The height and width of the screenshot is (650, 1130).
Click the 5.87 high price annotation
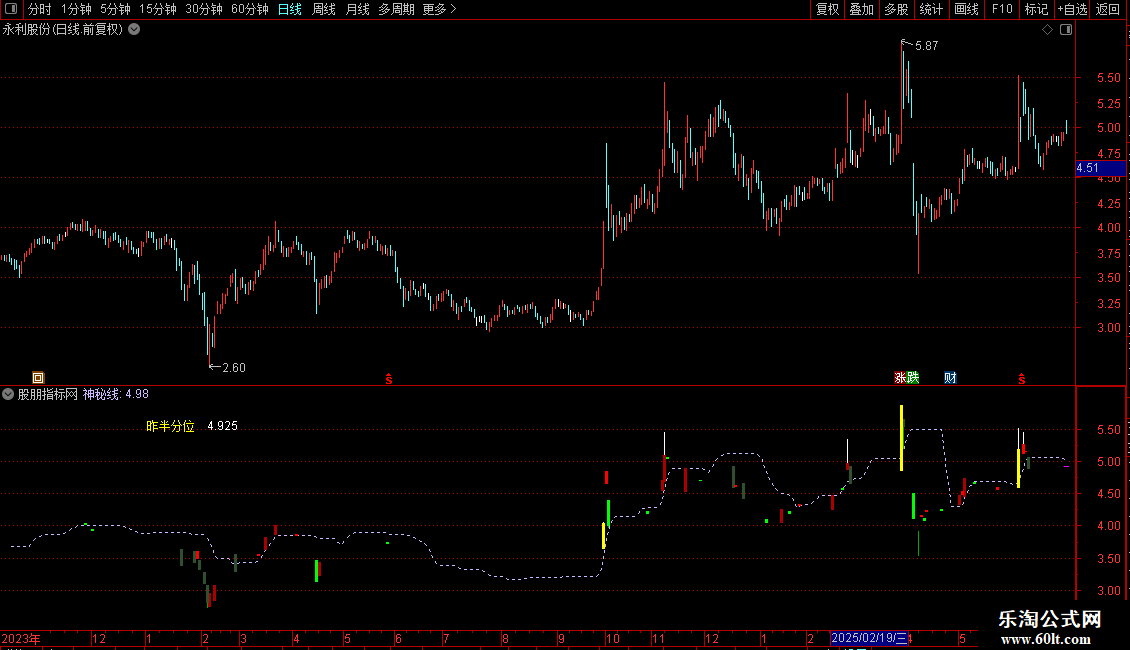[926, 46]
